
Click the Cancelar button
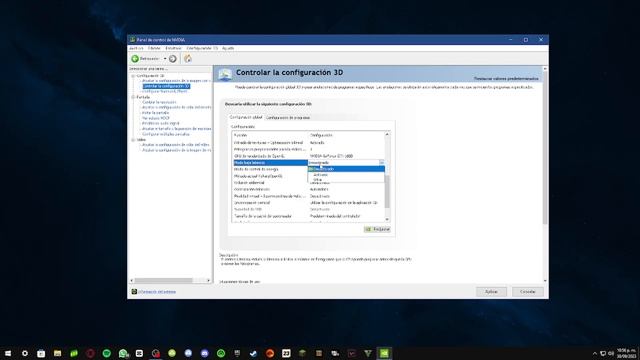pos(527,292)
